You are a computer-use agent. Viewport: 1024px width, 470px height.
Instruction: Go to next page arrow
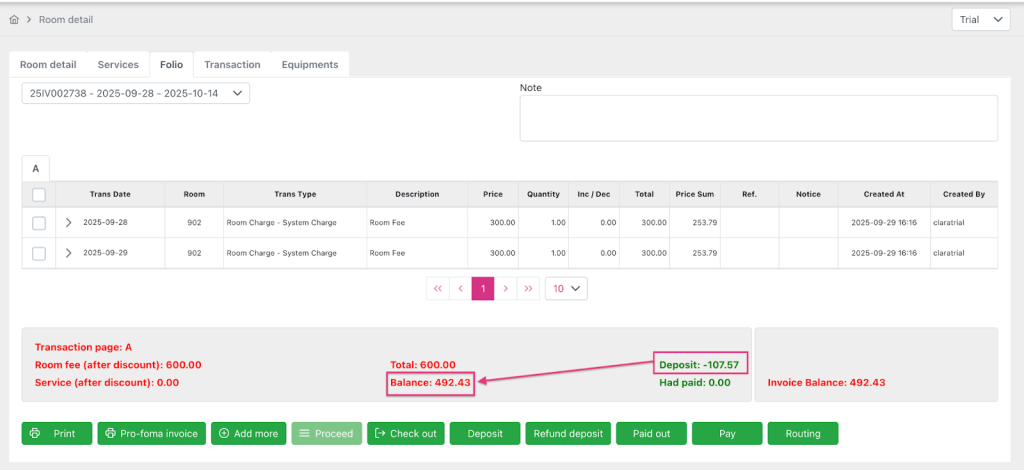click(x=506, y=288)
